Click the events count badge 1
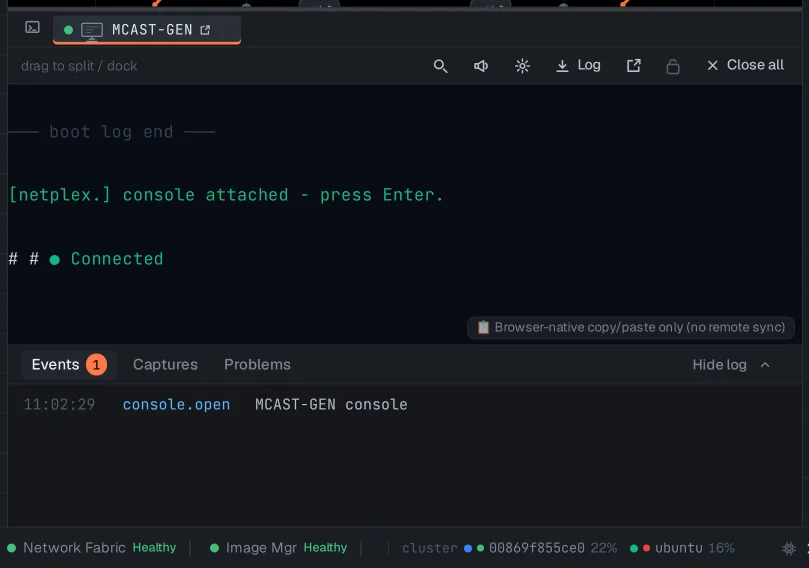This screenshot has width=809, height=568. coord(96,365)
